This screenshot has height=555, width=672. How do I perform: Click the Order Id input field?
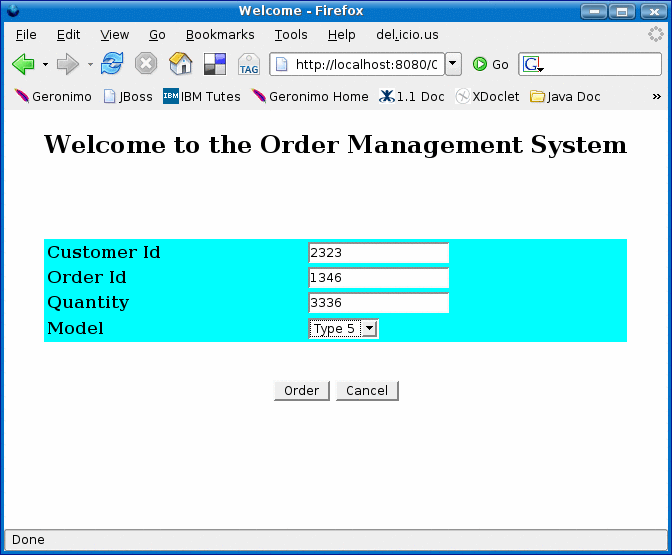(x=378, y=278)
